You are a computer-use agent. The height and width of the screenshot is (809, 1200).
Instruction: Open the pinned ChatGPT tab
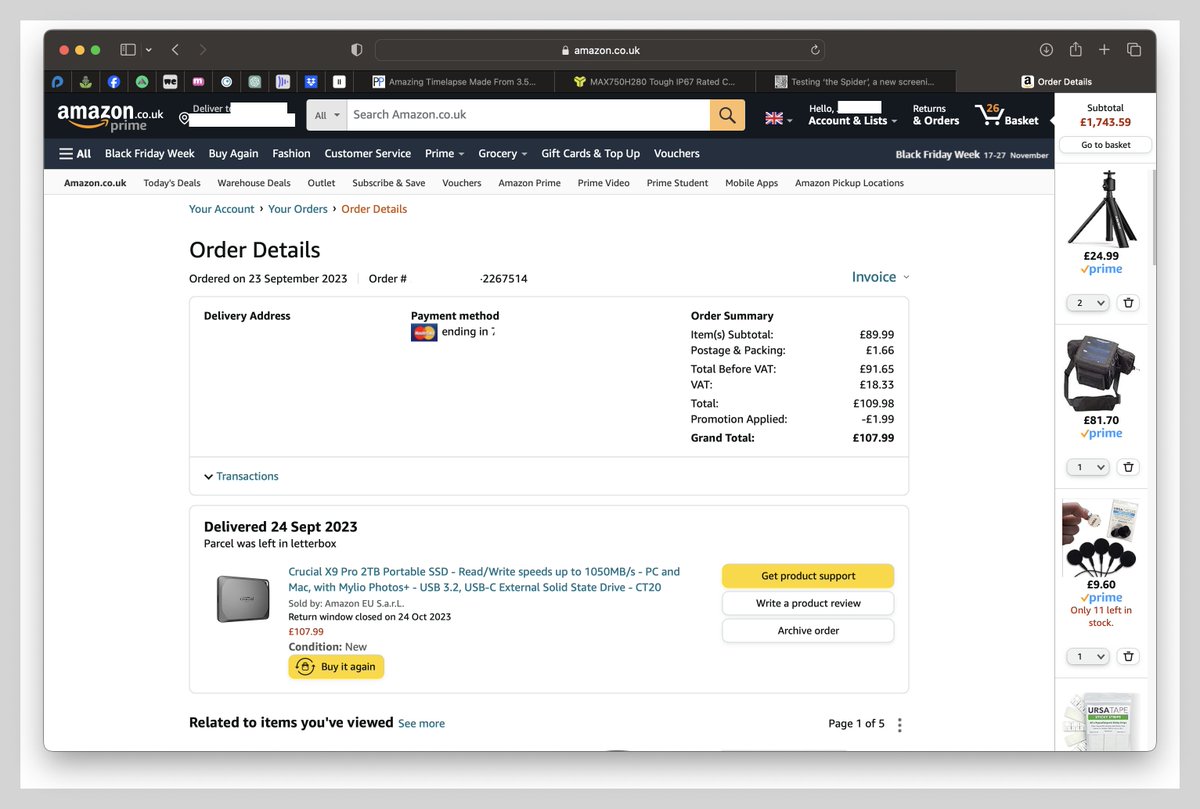pyautogui.click(x=255, y=81)
